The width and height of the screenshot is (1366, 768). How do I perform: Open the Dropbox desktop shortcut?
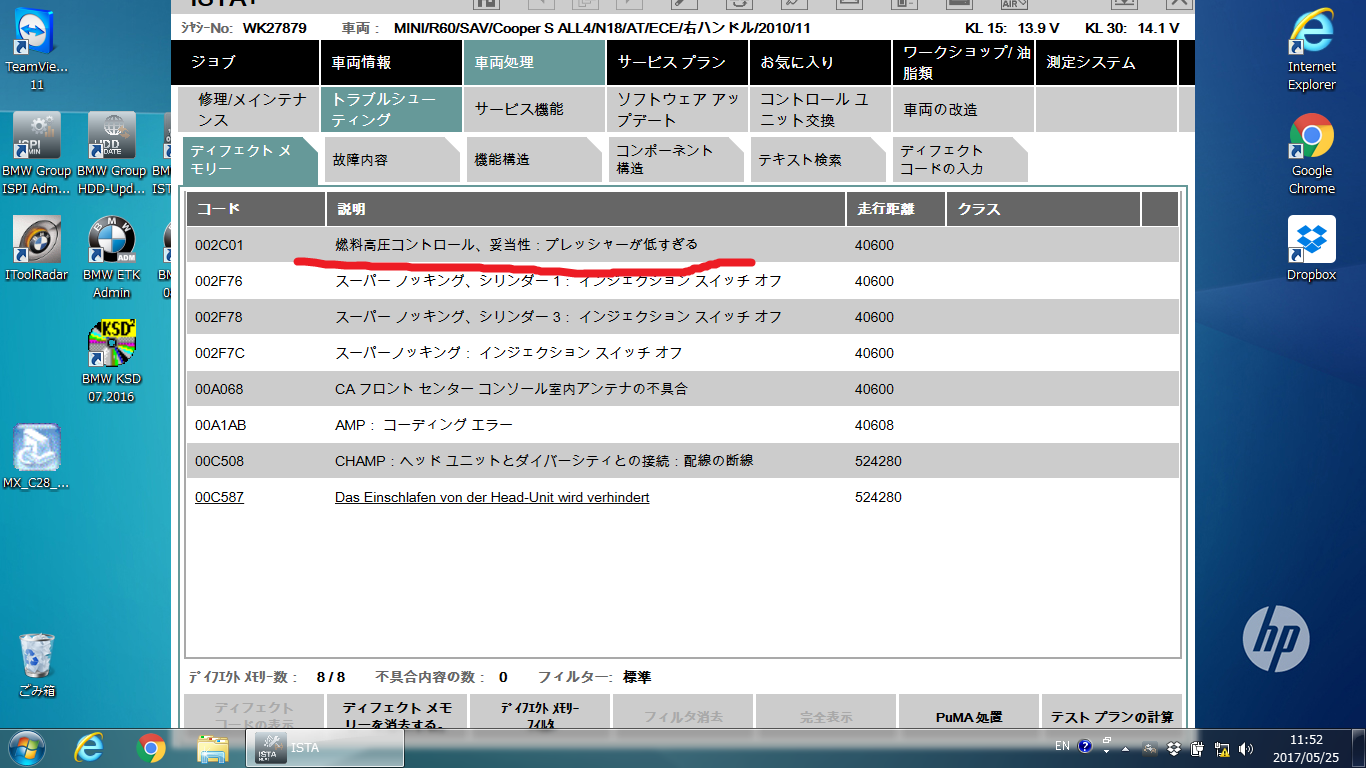pos(1312,249)
